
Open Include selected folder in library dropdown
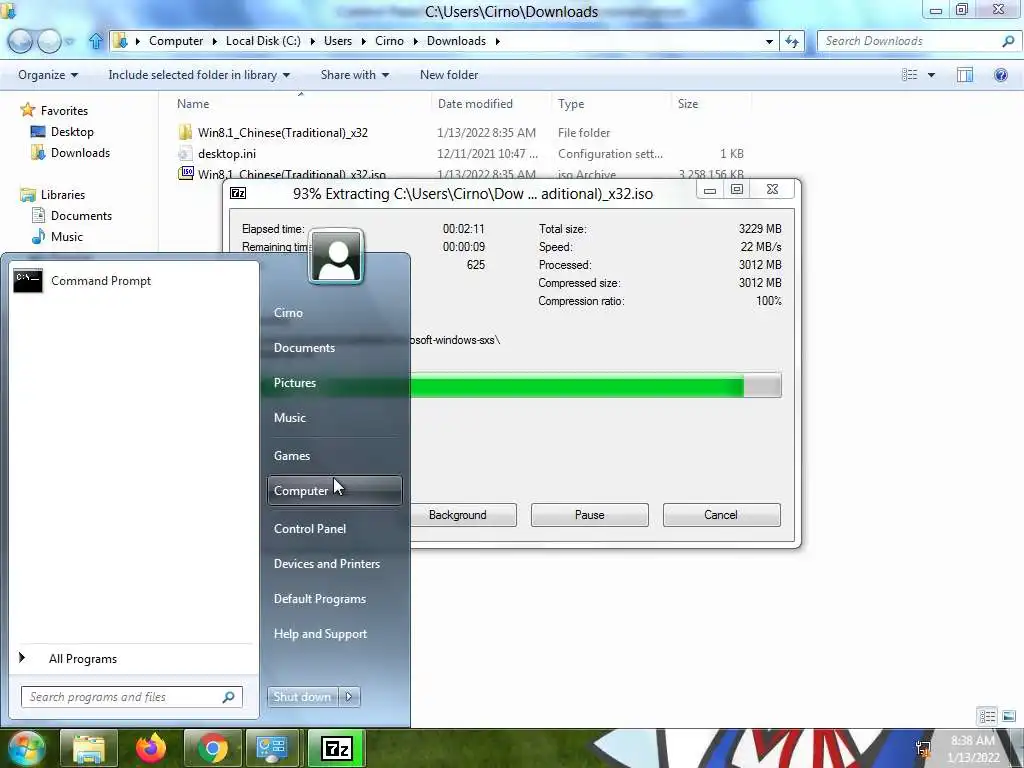tap(199, 75)
